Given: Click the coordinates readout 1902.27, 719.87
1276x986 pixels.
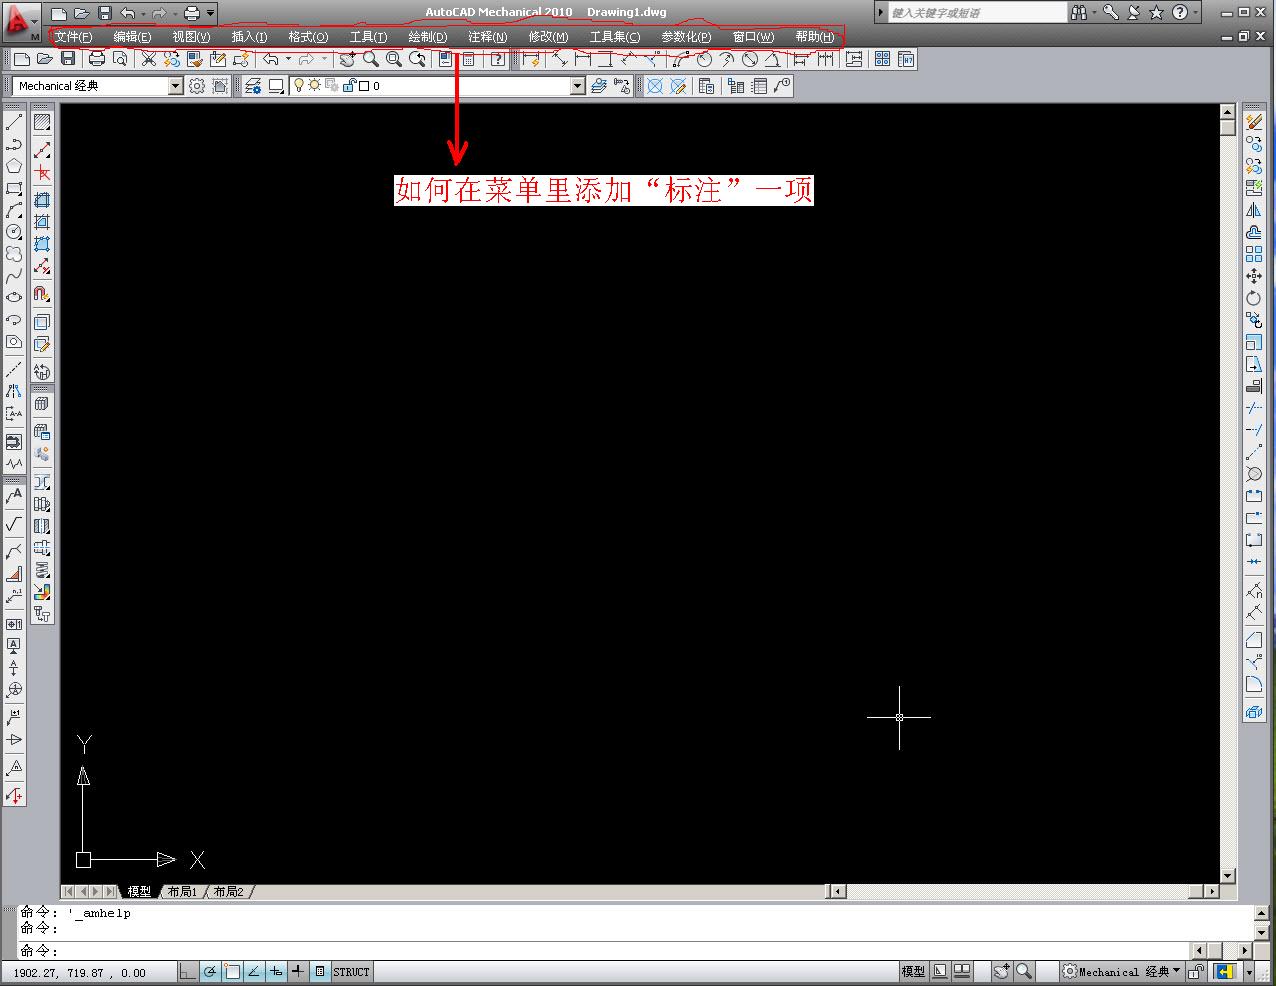Looking at the screenshot, I should (x=80, y=972).
